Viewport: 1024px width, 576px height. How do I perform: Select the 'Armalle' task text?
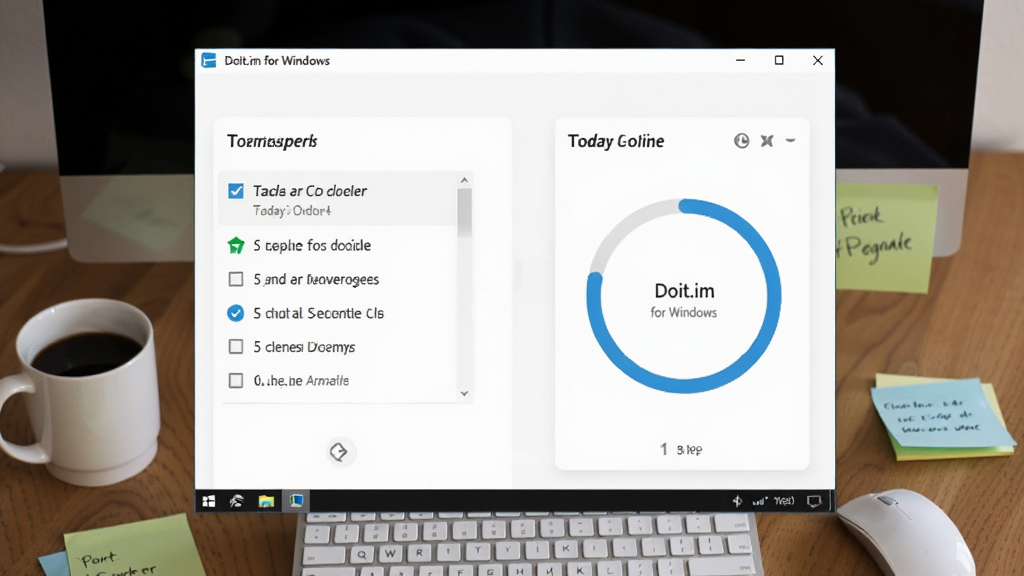point(301,381)
